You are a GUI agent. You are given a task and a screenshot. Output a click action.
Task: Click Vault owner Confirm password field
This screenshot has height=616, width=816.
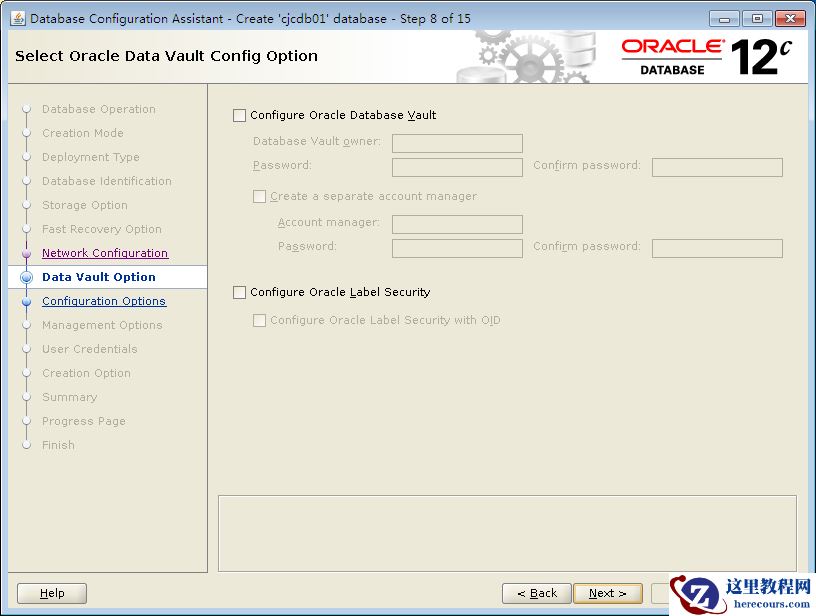717,168
